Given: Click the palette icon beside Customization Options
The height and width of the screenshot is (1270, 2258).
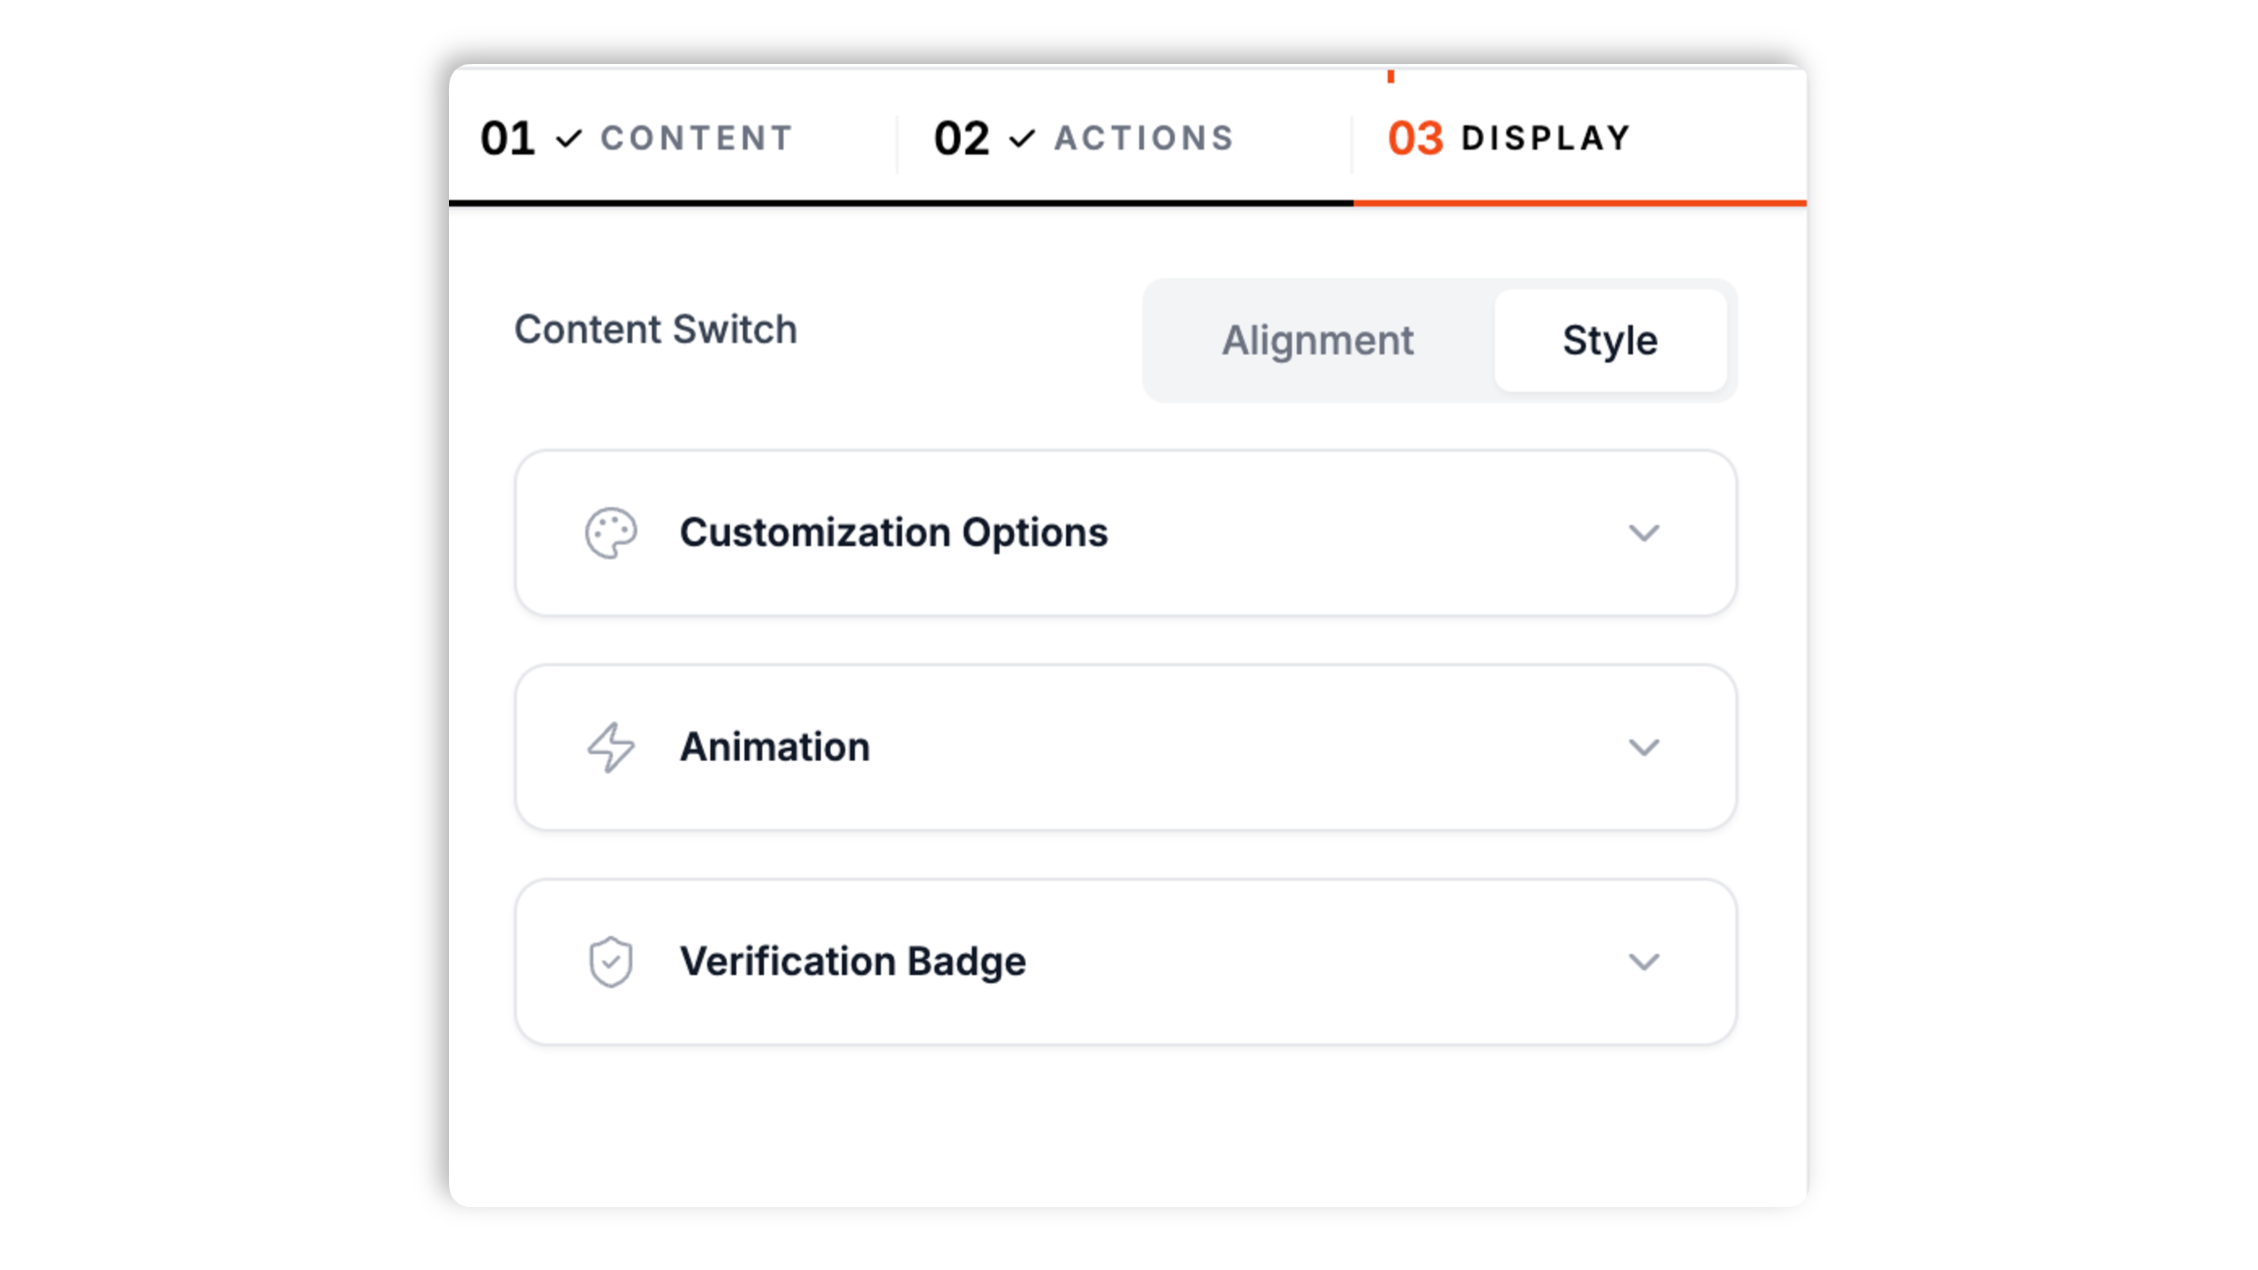Looking at the screenshot, I should [611, 533].
